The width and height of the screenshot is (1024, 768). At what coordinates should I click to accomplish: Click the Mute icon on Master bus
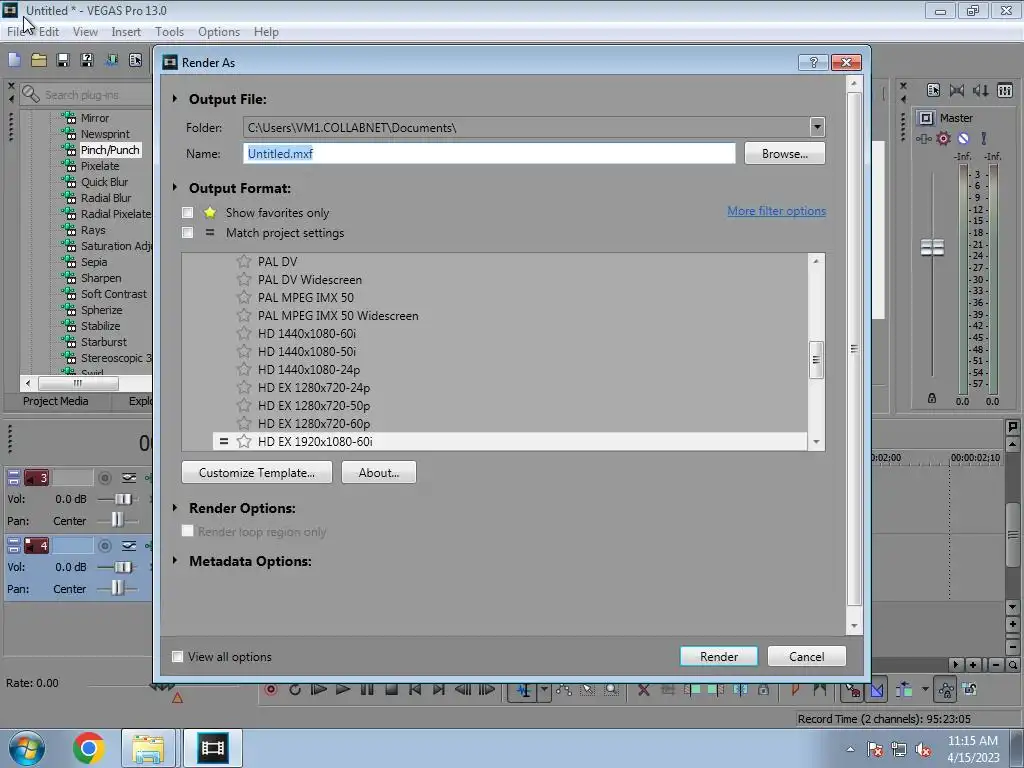(963, 138)
